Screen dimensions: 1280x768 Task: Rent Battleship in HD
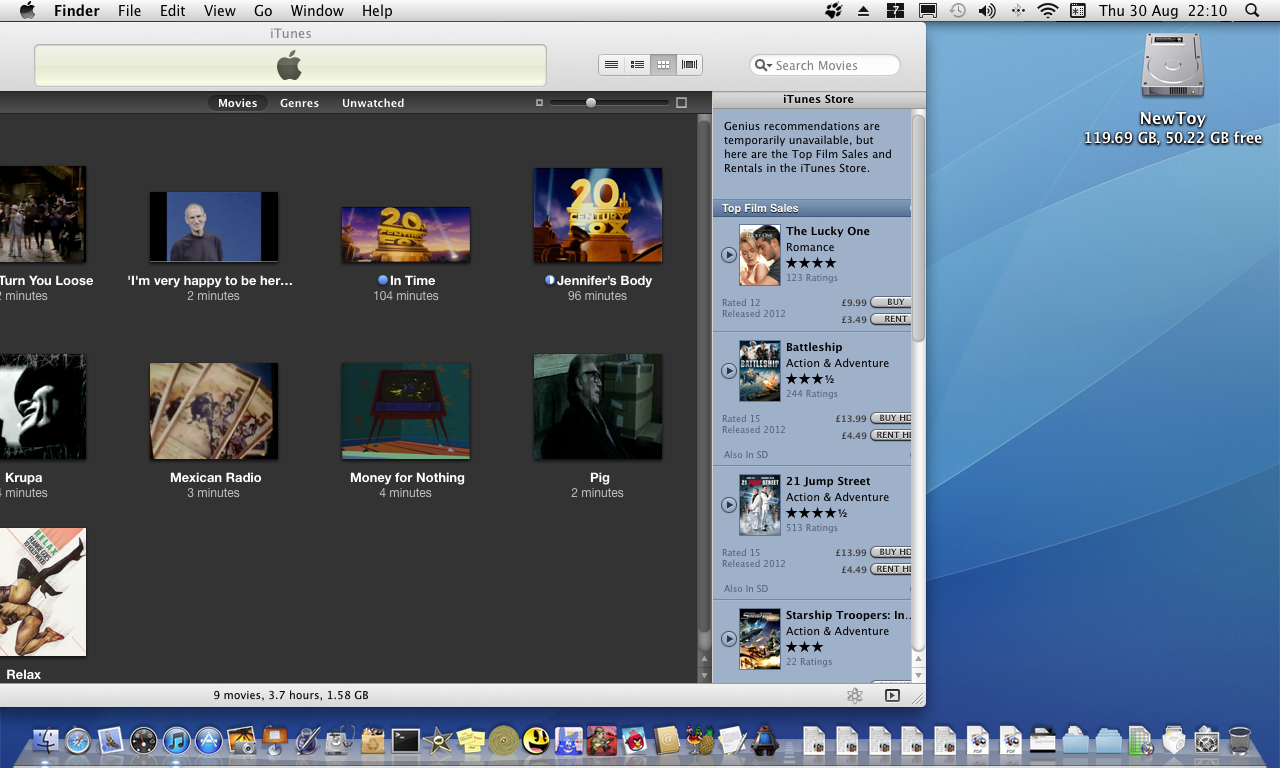pyautogui.click(x=891, y=436)
